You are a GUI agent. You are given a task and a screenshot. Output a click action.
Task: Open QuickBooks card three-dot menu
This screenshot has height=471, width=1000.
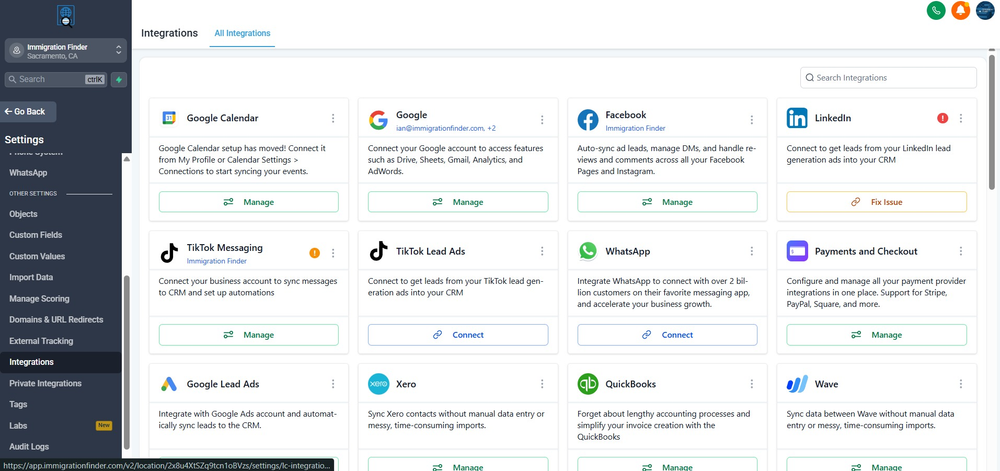coord(751,384)
